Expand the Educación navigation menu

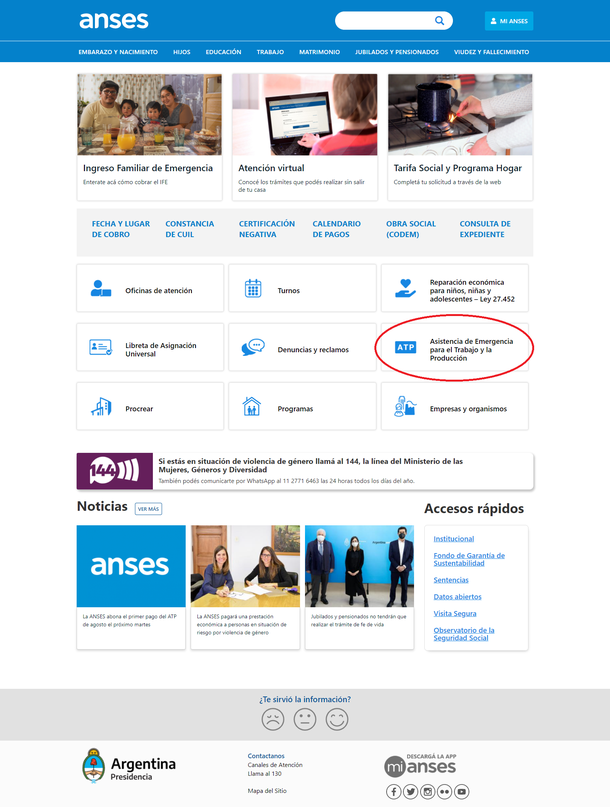click(223, 52)
